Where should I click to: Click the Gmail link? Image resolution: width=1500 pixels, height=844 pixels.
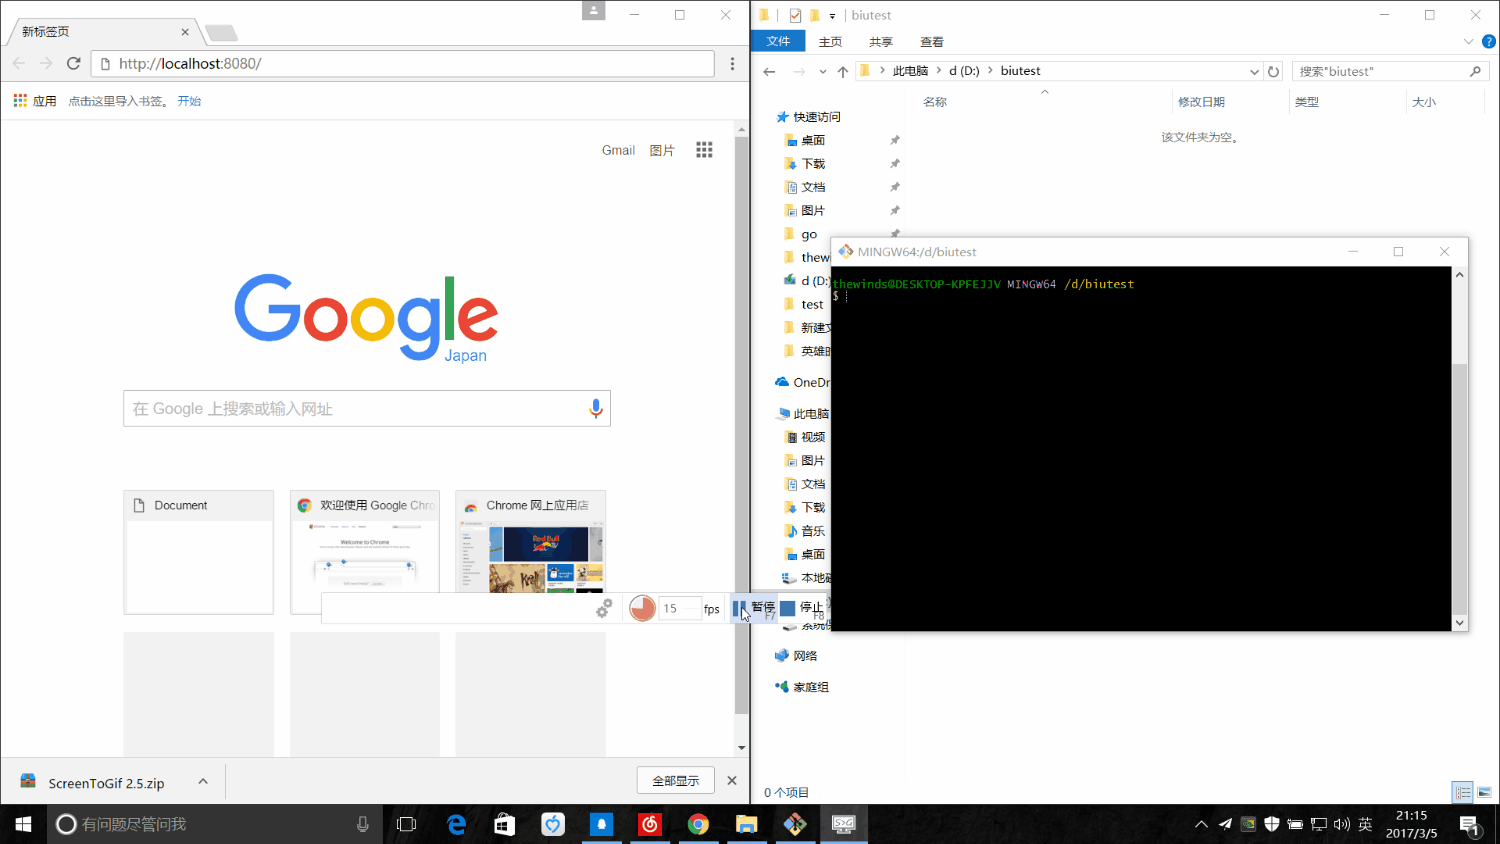tap(618, 150)
